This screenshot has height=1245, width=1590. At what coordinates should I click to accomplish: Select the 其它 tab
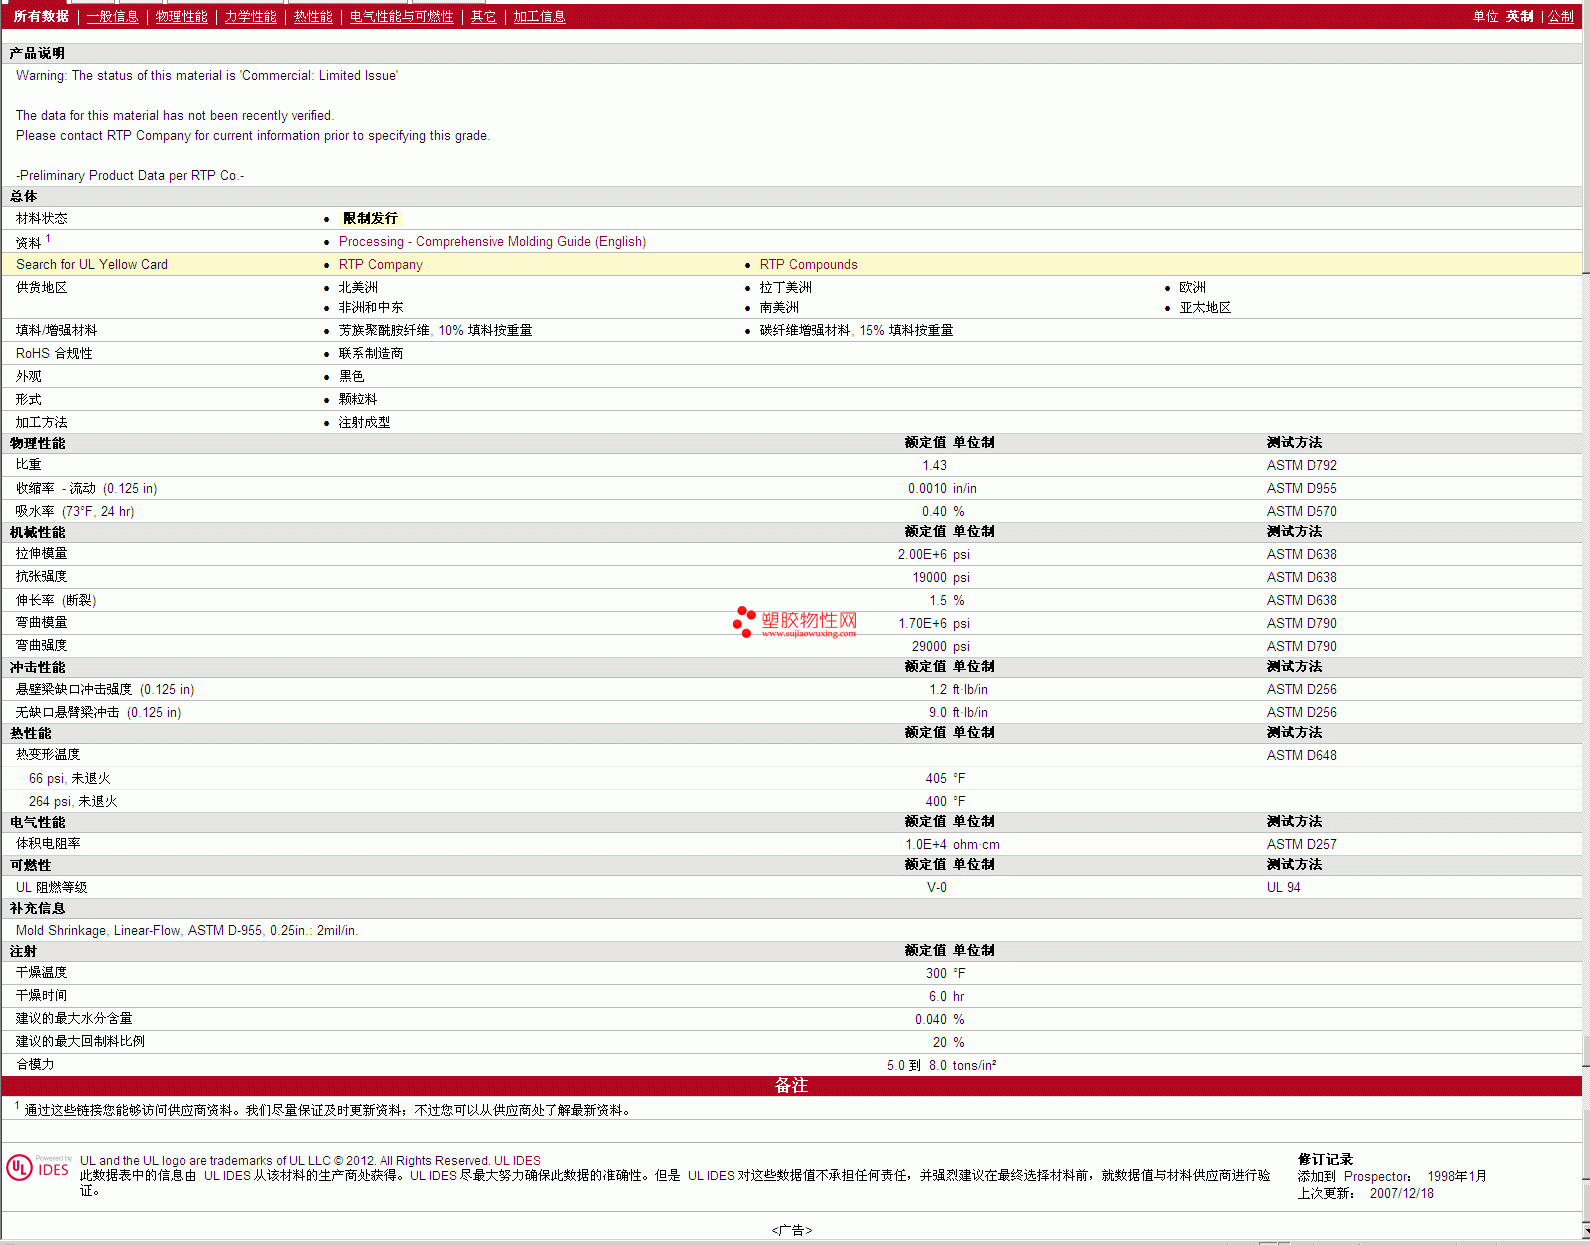(x=483, y=17)
